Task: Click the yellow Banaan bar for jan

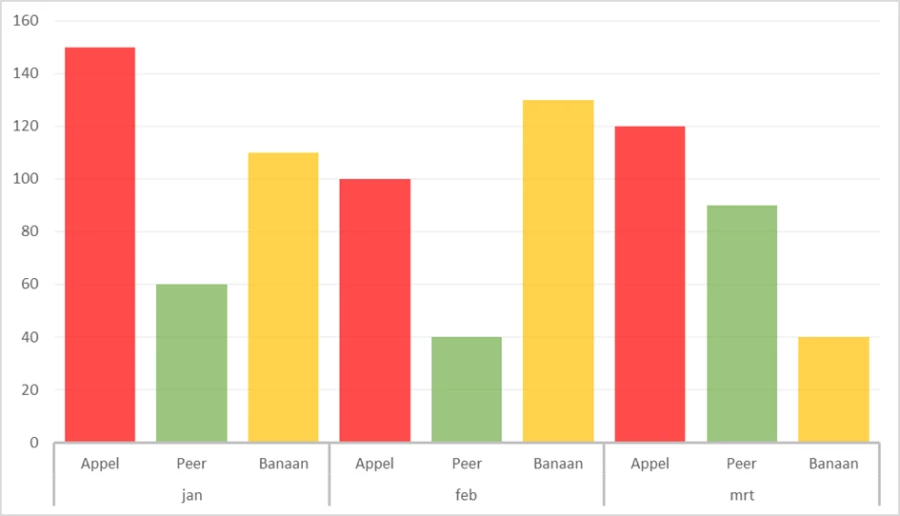Action: [283, 297]
